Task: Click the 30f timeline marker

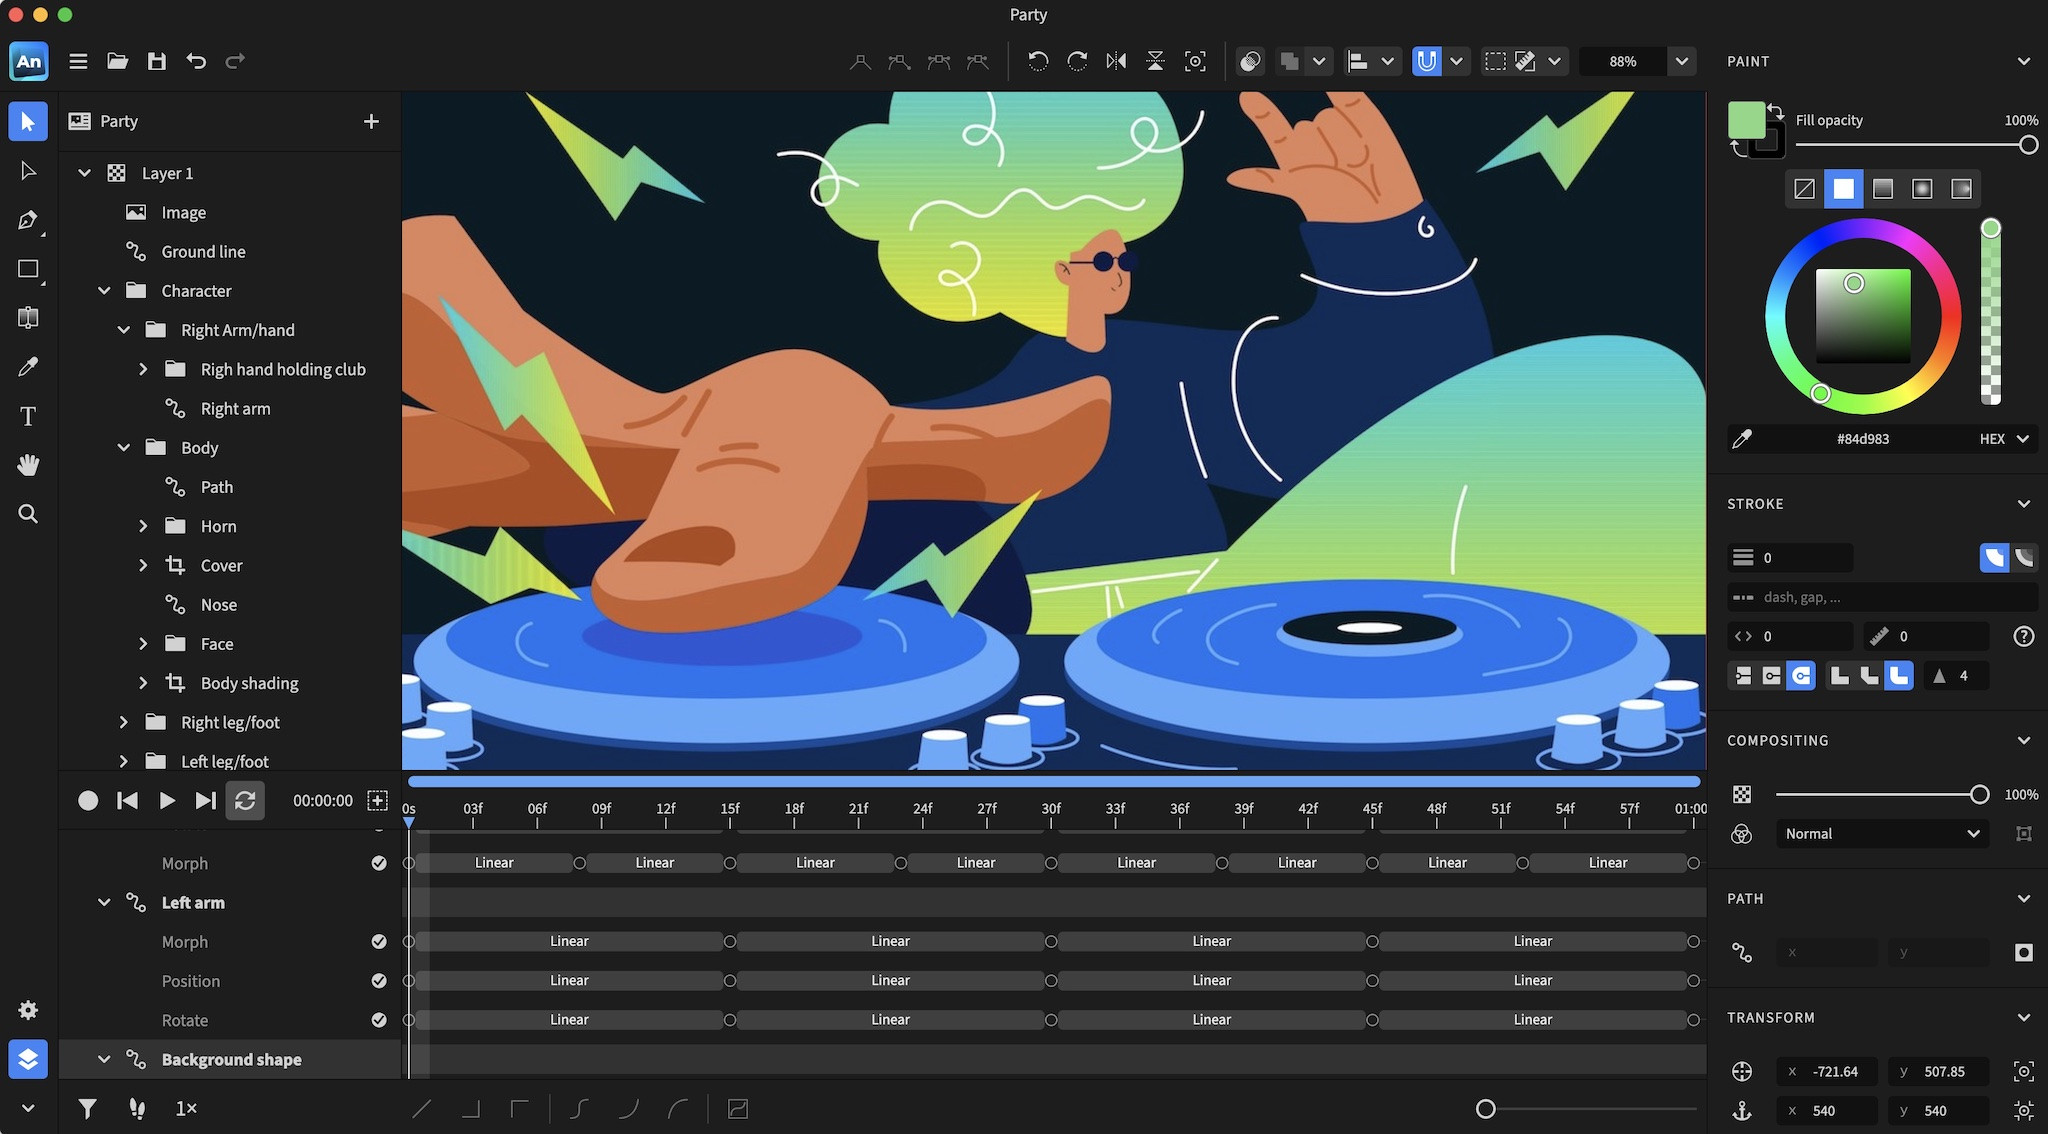Action: click(1051, 809)
